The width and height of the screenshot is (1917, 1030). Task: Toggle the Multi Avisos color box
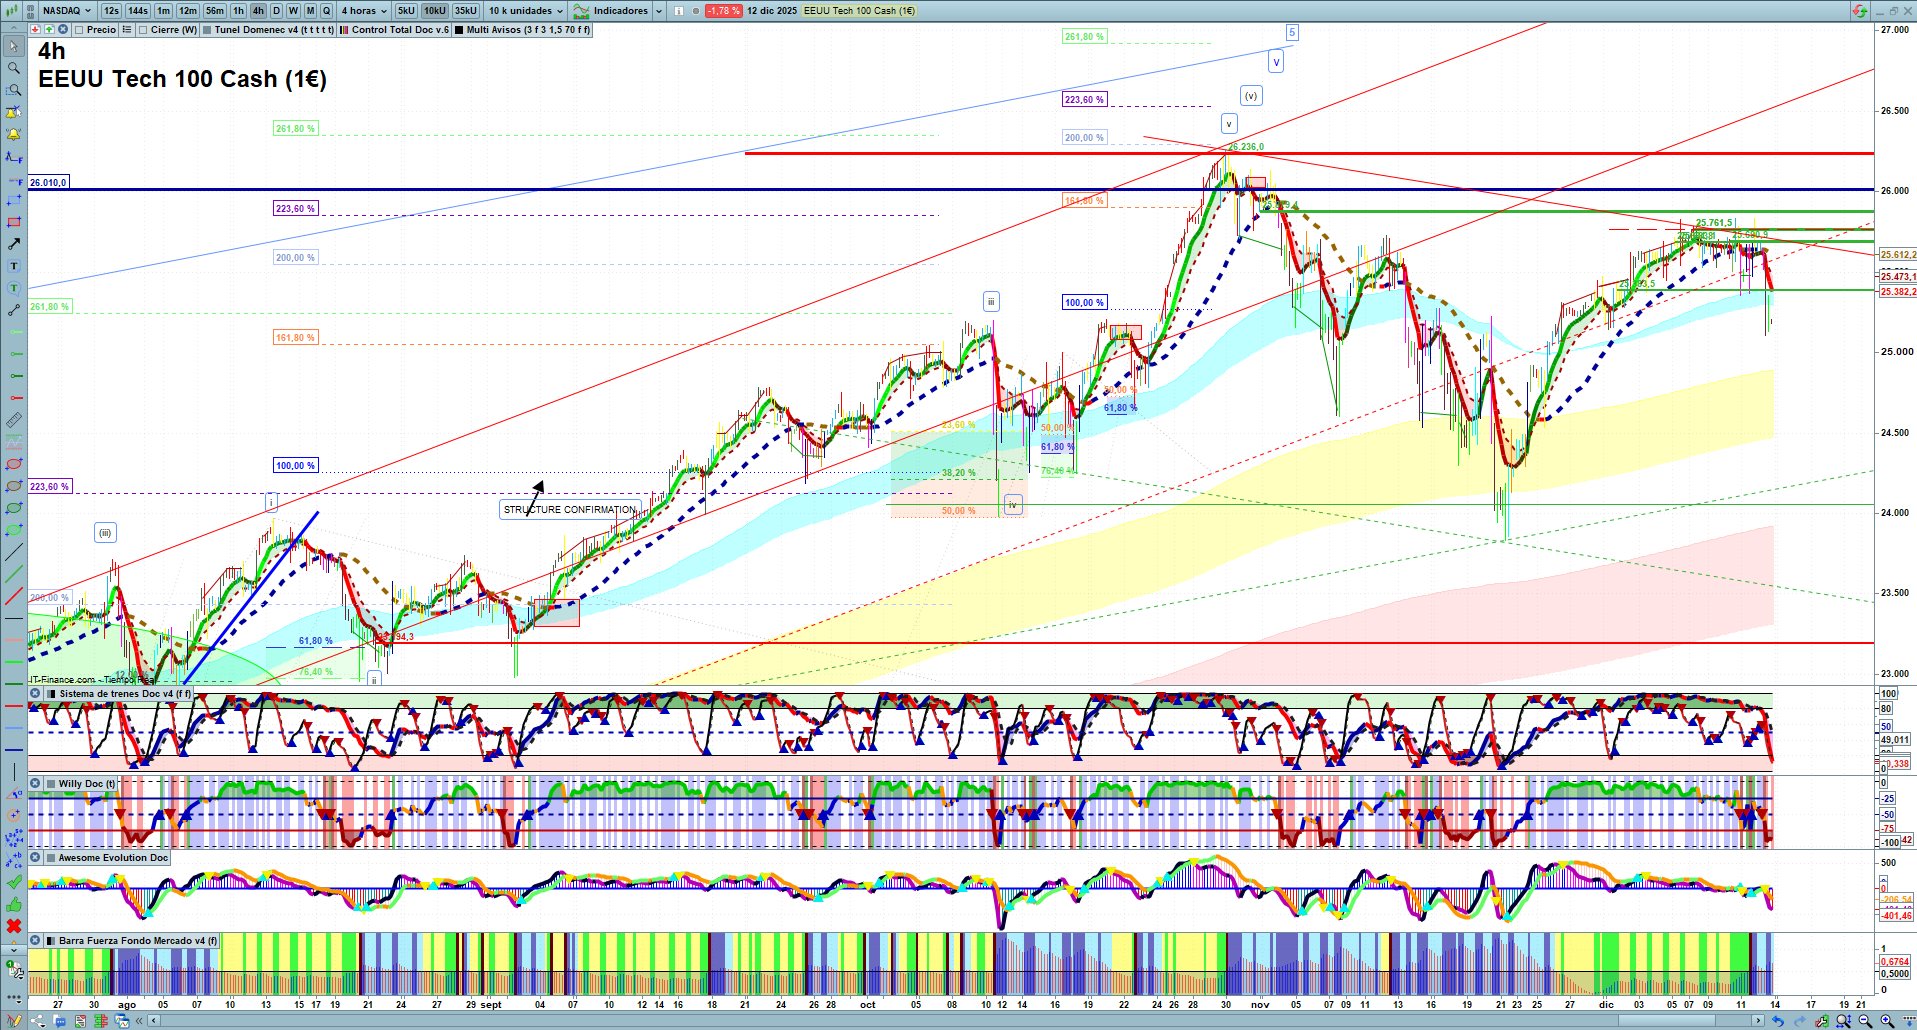coord(459,30)
